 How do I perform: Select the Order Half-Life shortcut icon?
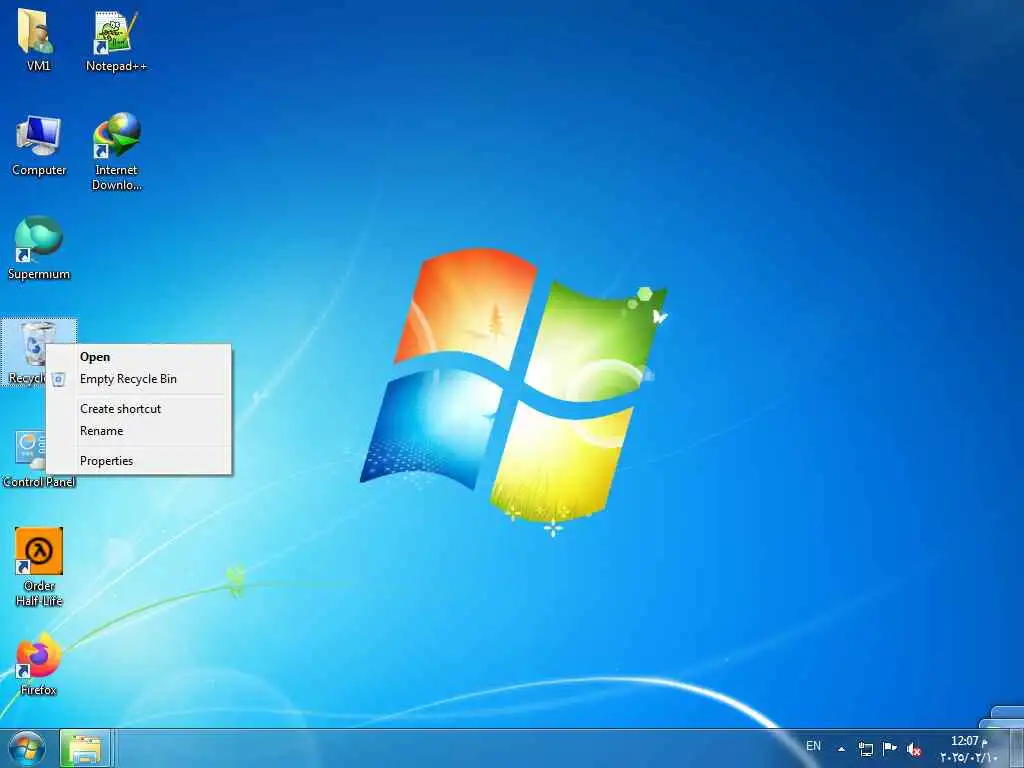coord(39,567)
